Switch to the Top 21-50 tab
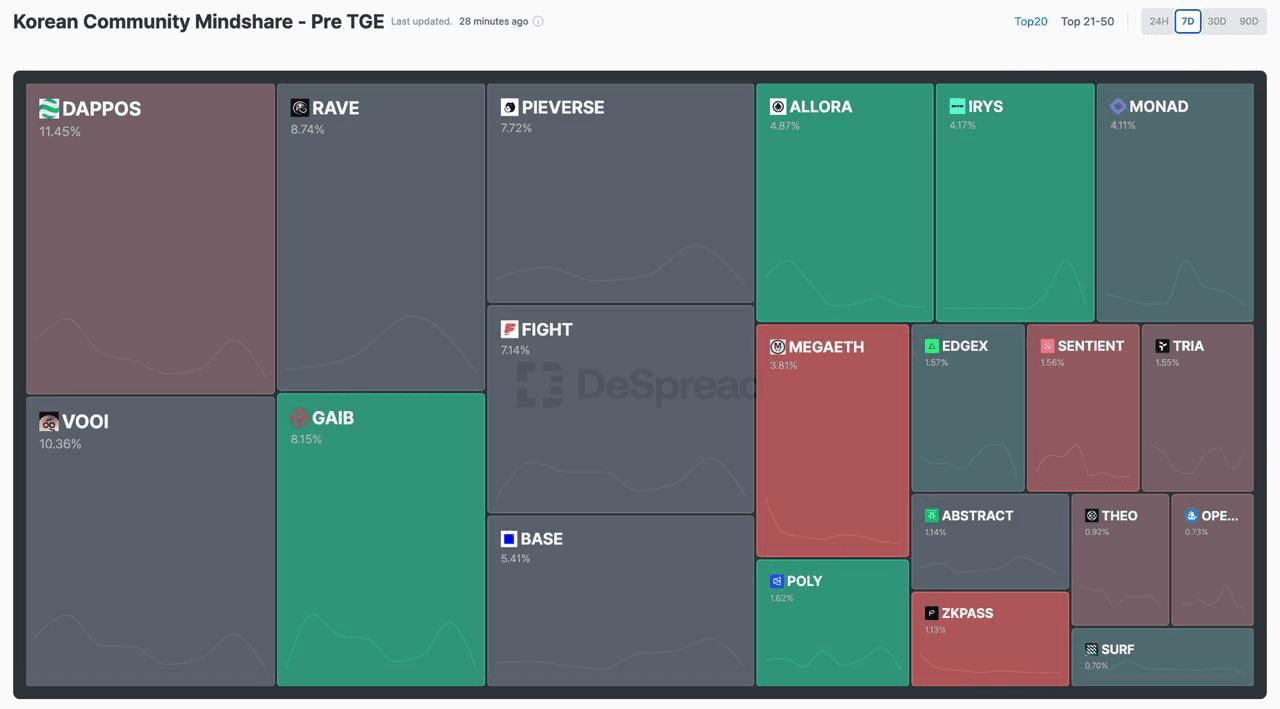 (1087, 21)
